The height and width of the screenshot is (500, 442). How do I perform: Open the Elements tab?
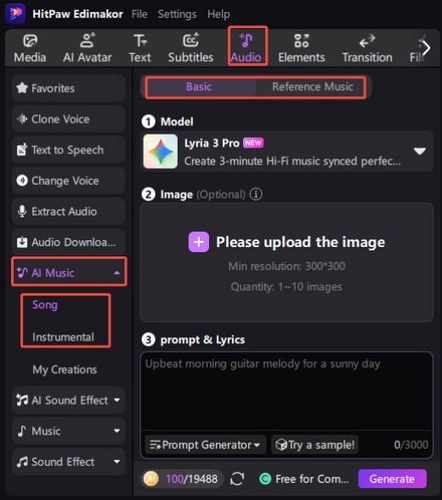click(301, 49)
